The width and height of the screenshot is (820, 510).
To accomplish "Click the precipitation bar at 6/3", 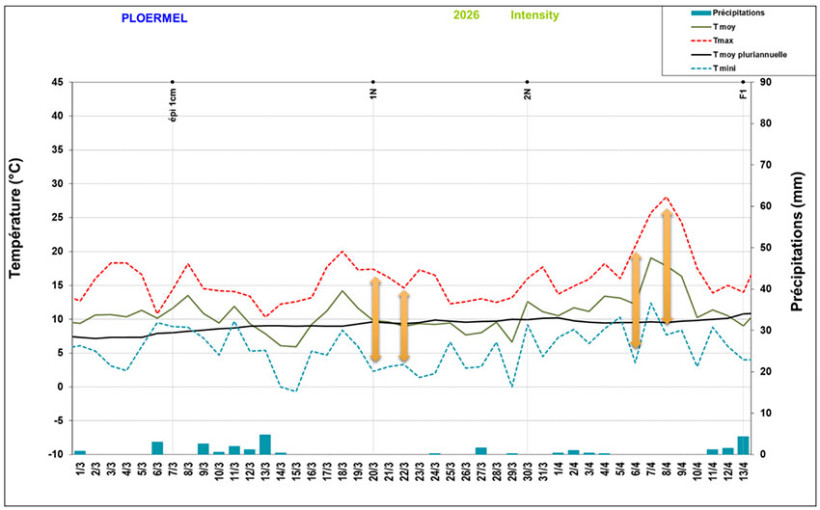I will (x=157, y=447).
